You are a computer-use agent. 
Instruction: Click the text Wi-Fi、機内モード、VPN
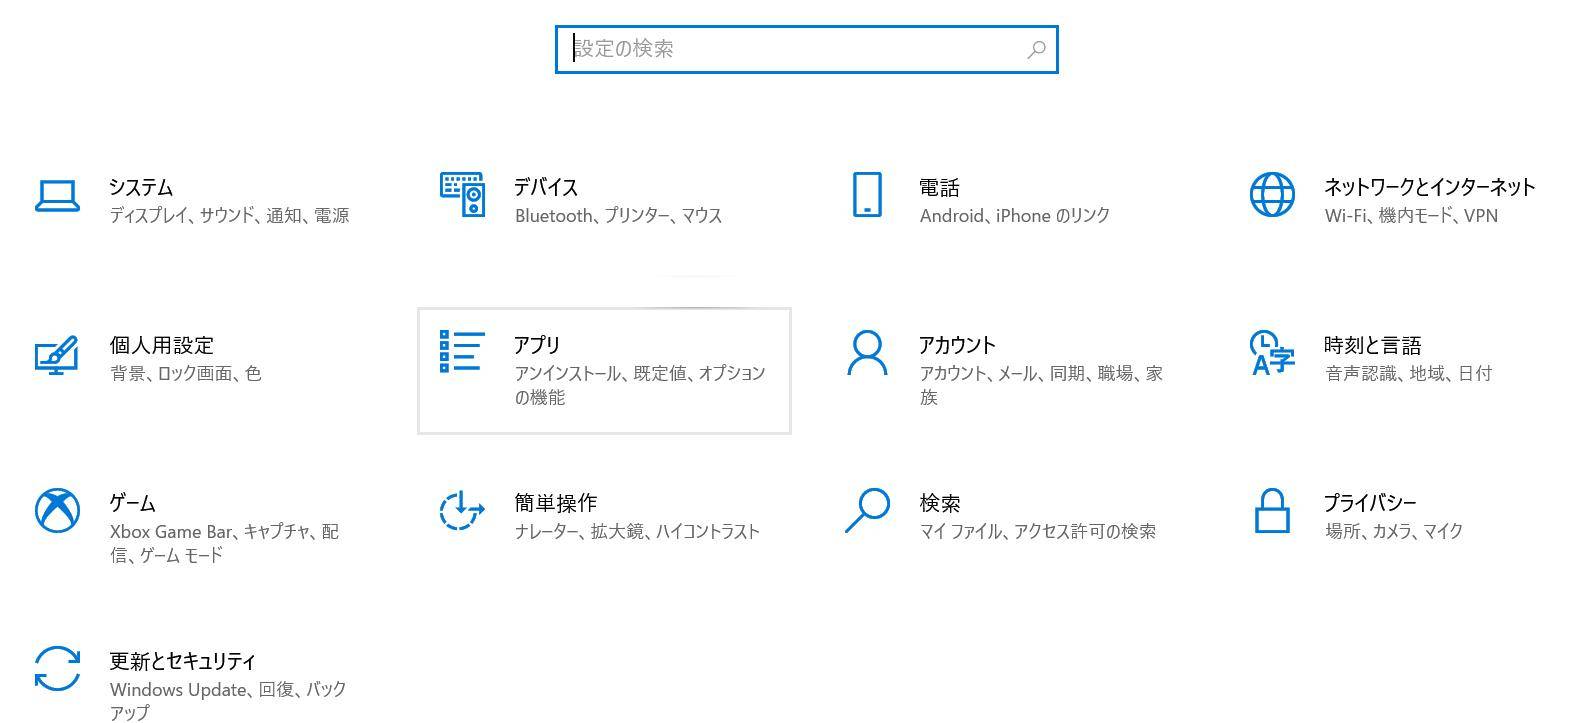coord(1411,215)
